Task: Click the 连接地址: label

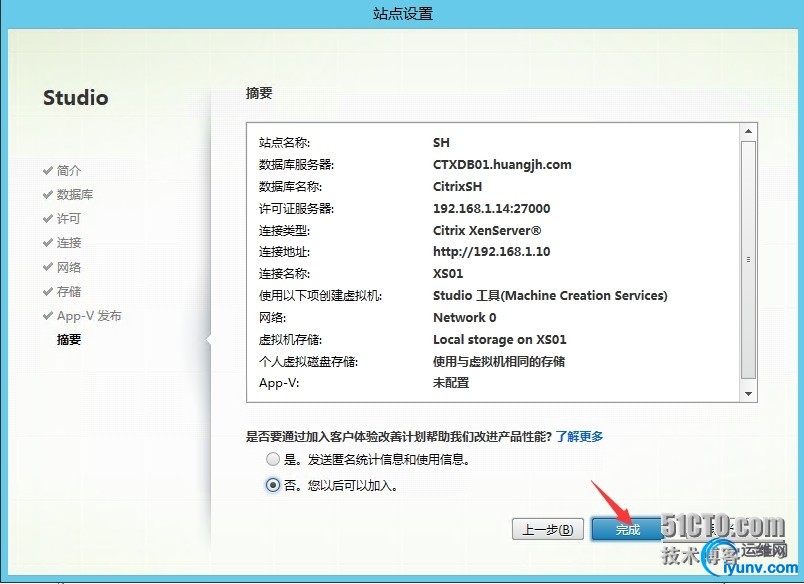Action: (284, 252)
